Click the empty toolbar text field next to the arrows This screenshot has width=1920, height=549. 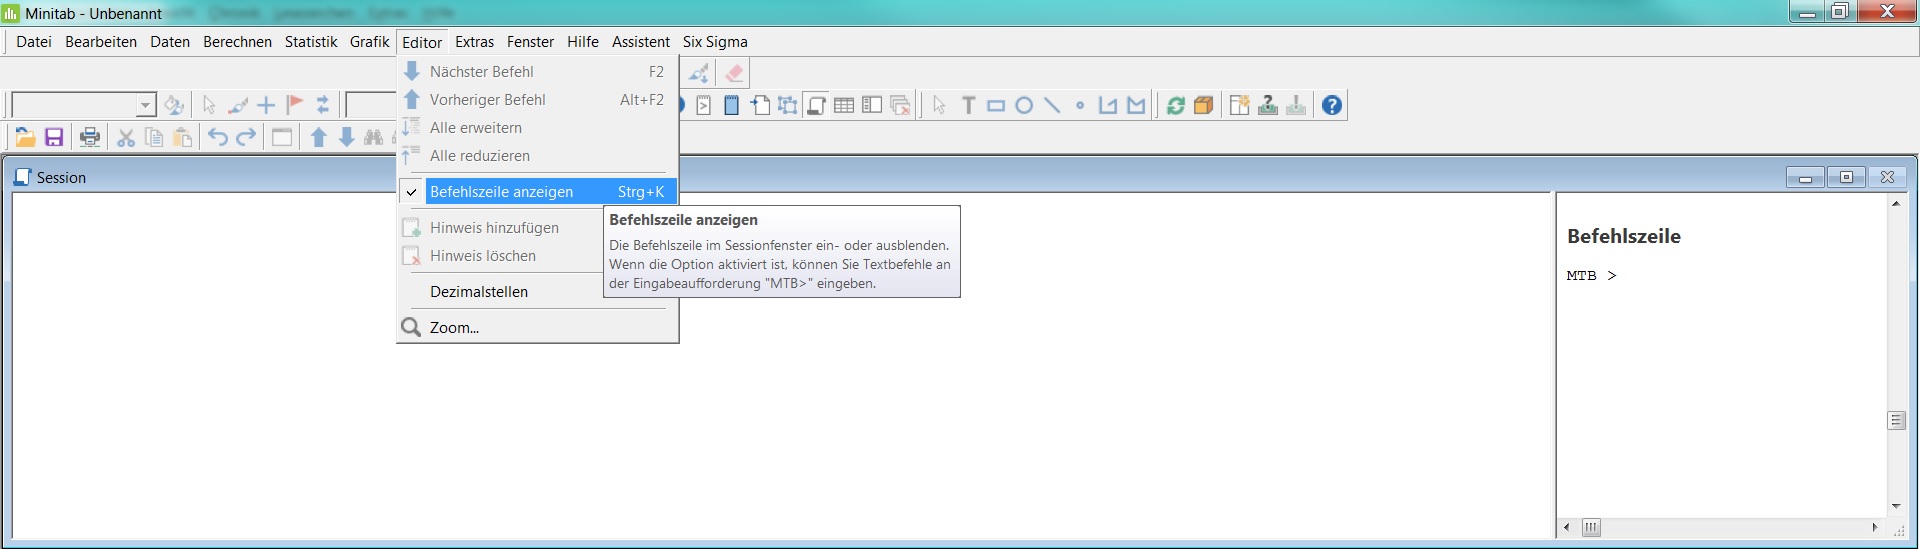coord(371,105)
